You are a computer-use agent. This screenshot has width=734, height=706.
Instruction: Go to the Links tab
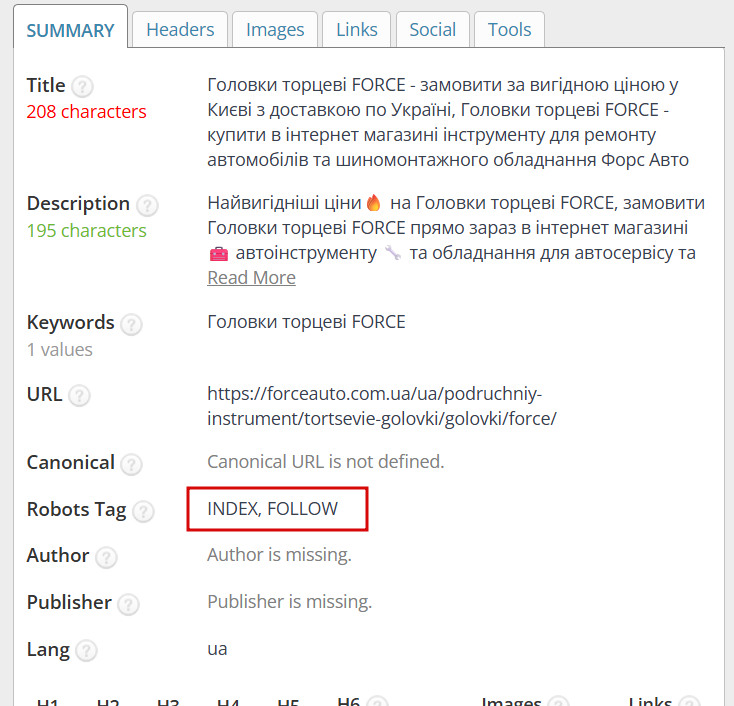pyautogui.click(x=357, y=30)
